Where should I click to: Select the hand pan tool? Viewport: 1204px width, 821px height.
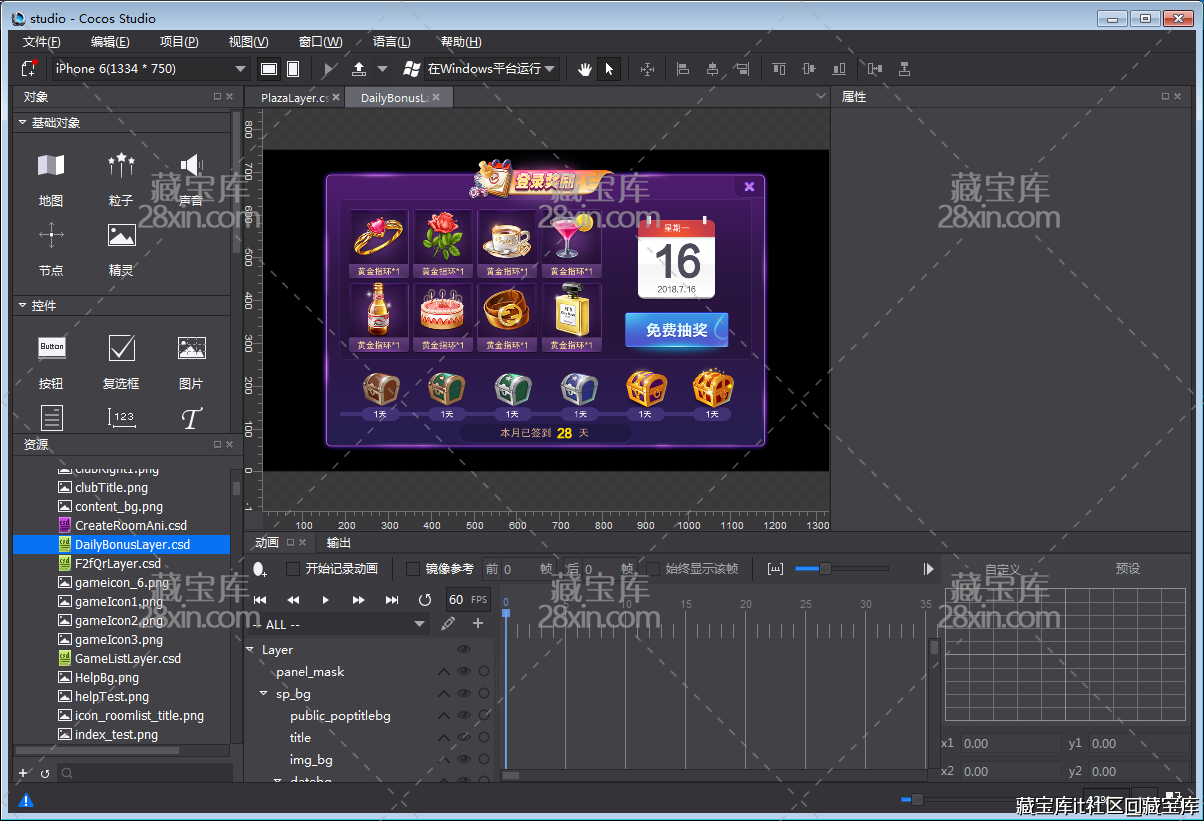coord(585,69)
